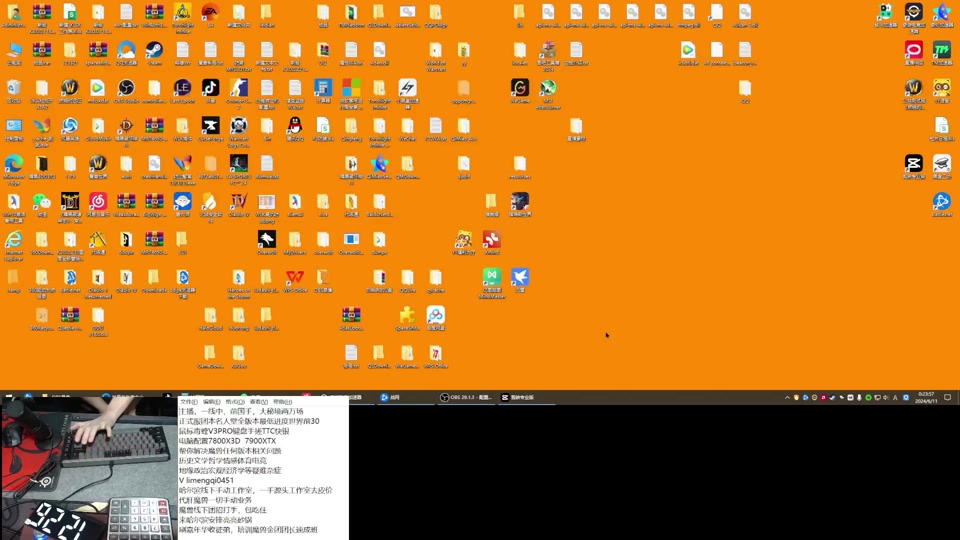Open the This PC desktop icon
Viewport: 960px width, 540px height.
point(13,50)
